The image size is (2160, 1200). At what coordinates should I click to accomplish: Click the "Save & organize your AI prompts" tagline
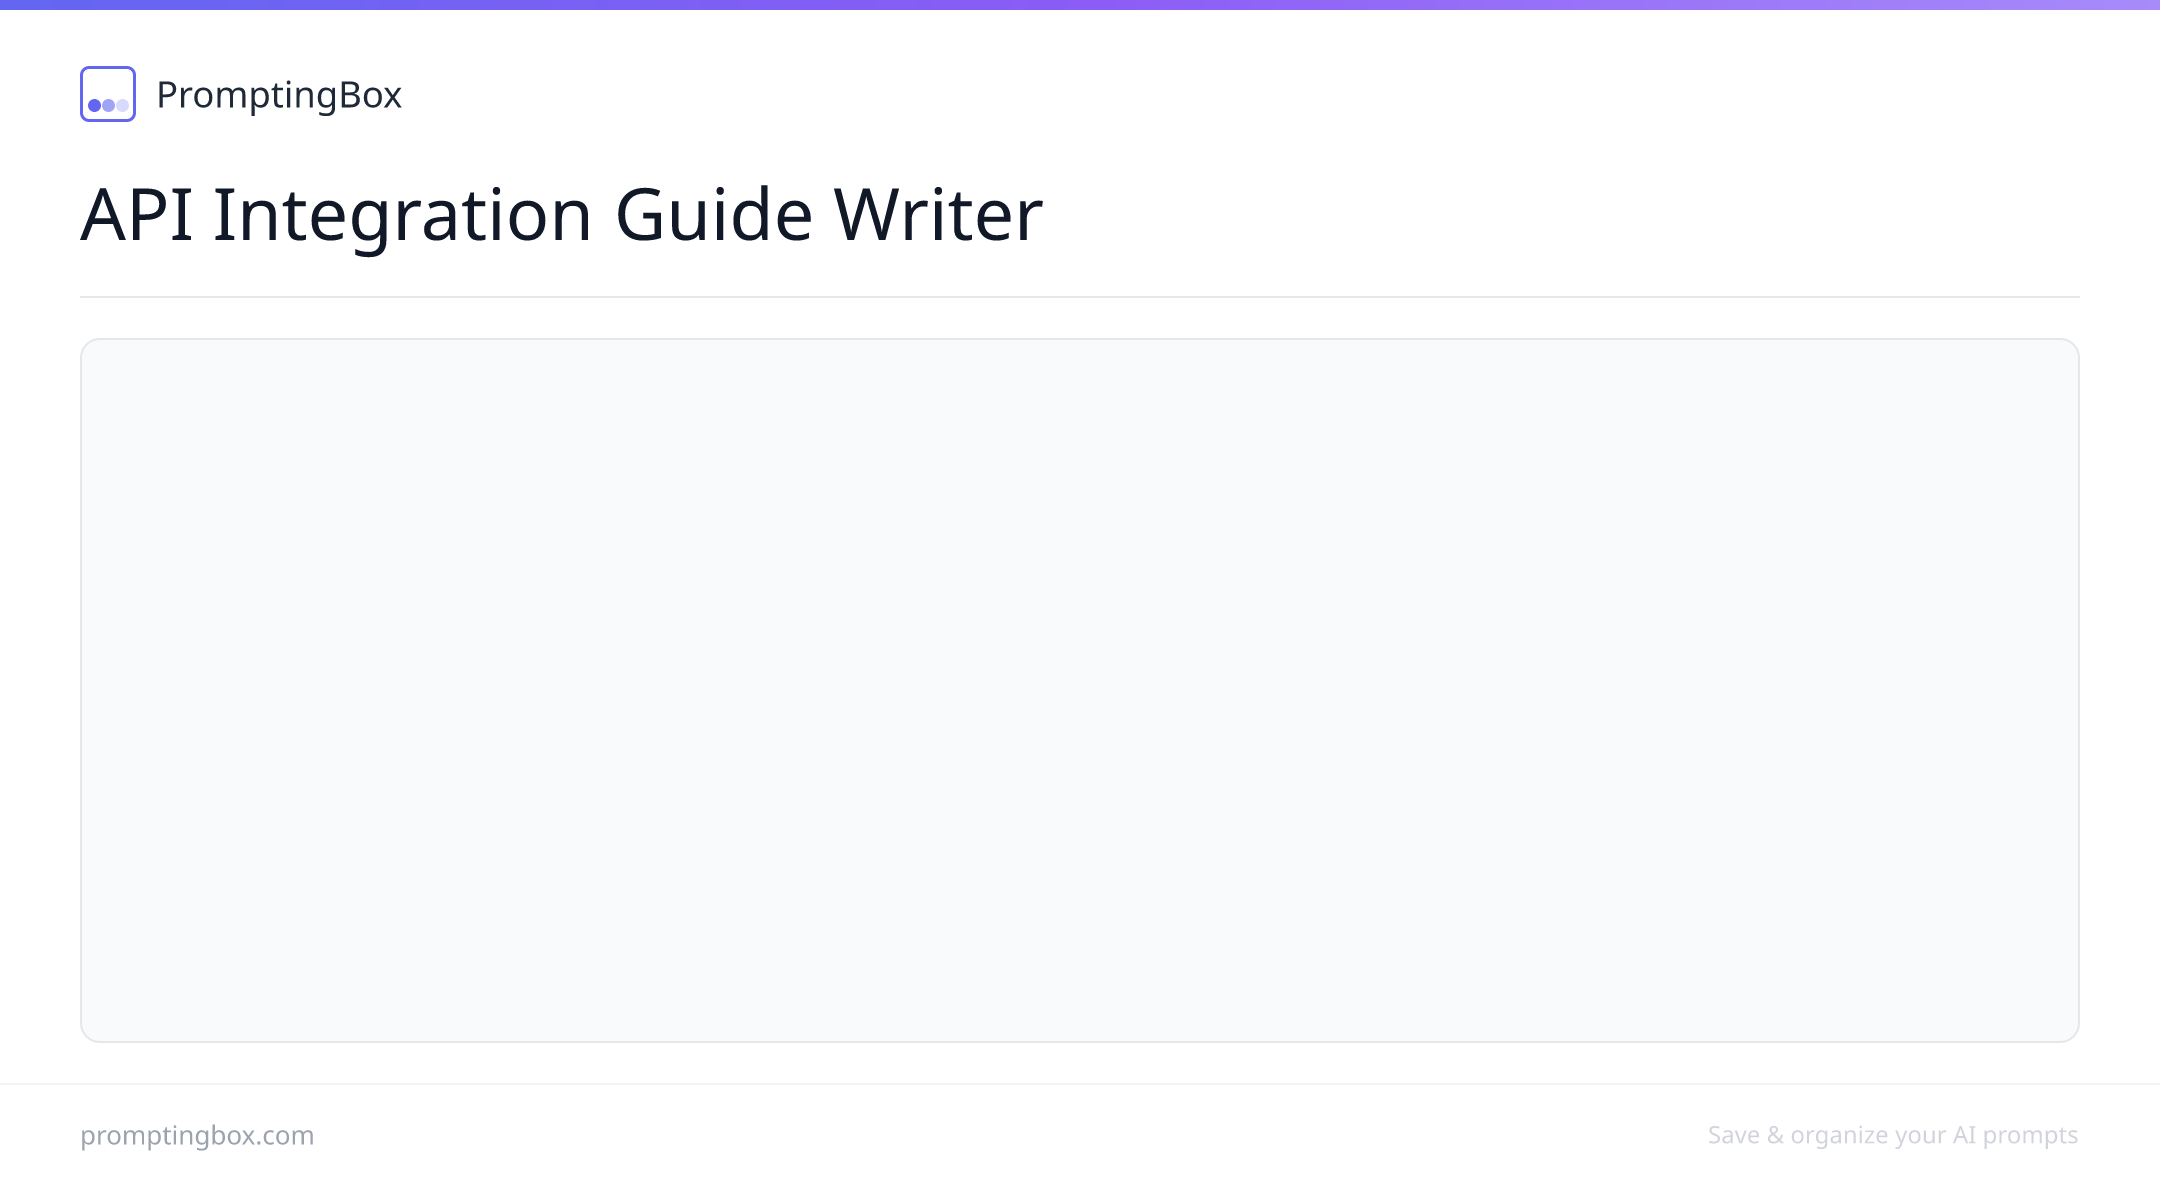pos(1893,1135)
